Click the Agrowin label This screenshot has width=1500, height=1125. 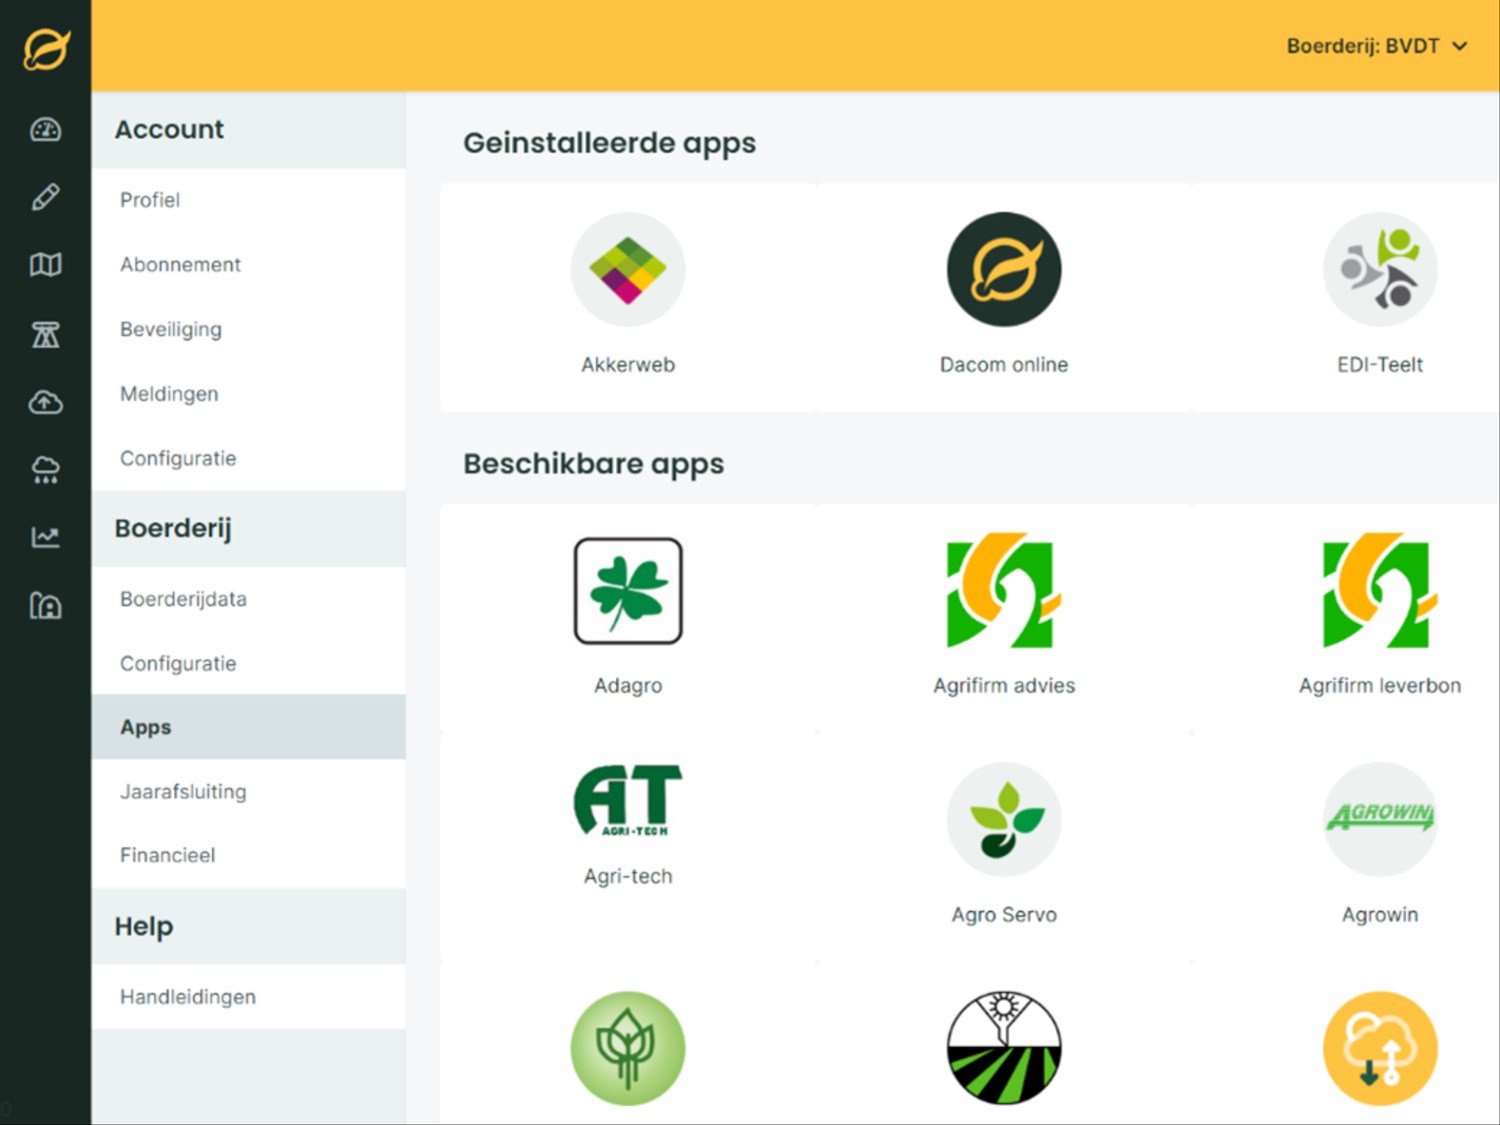pyautogui.click(x=1380, y=915)
